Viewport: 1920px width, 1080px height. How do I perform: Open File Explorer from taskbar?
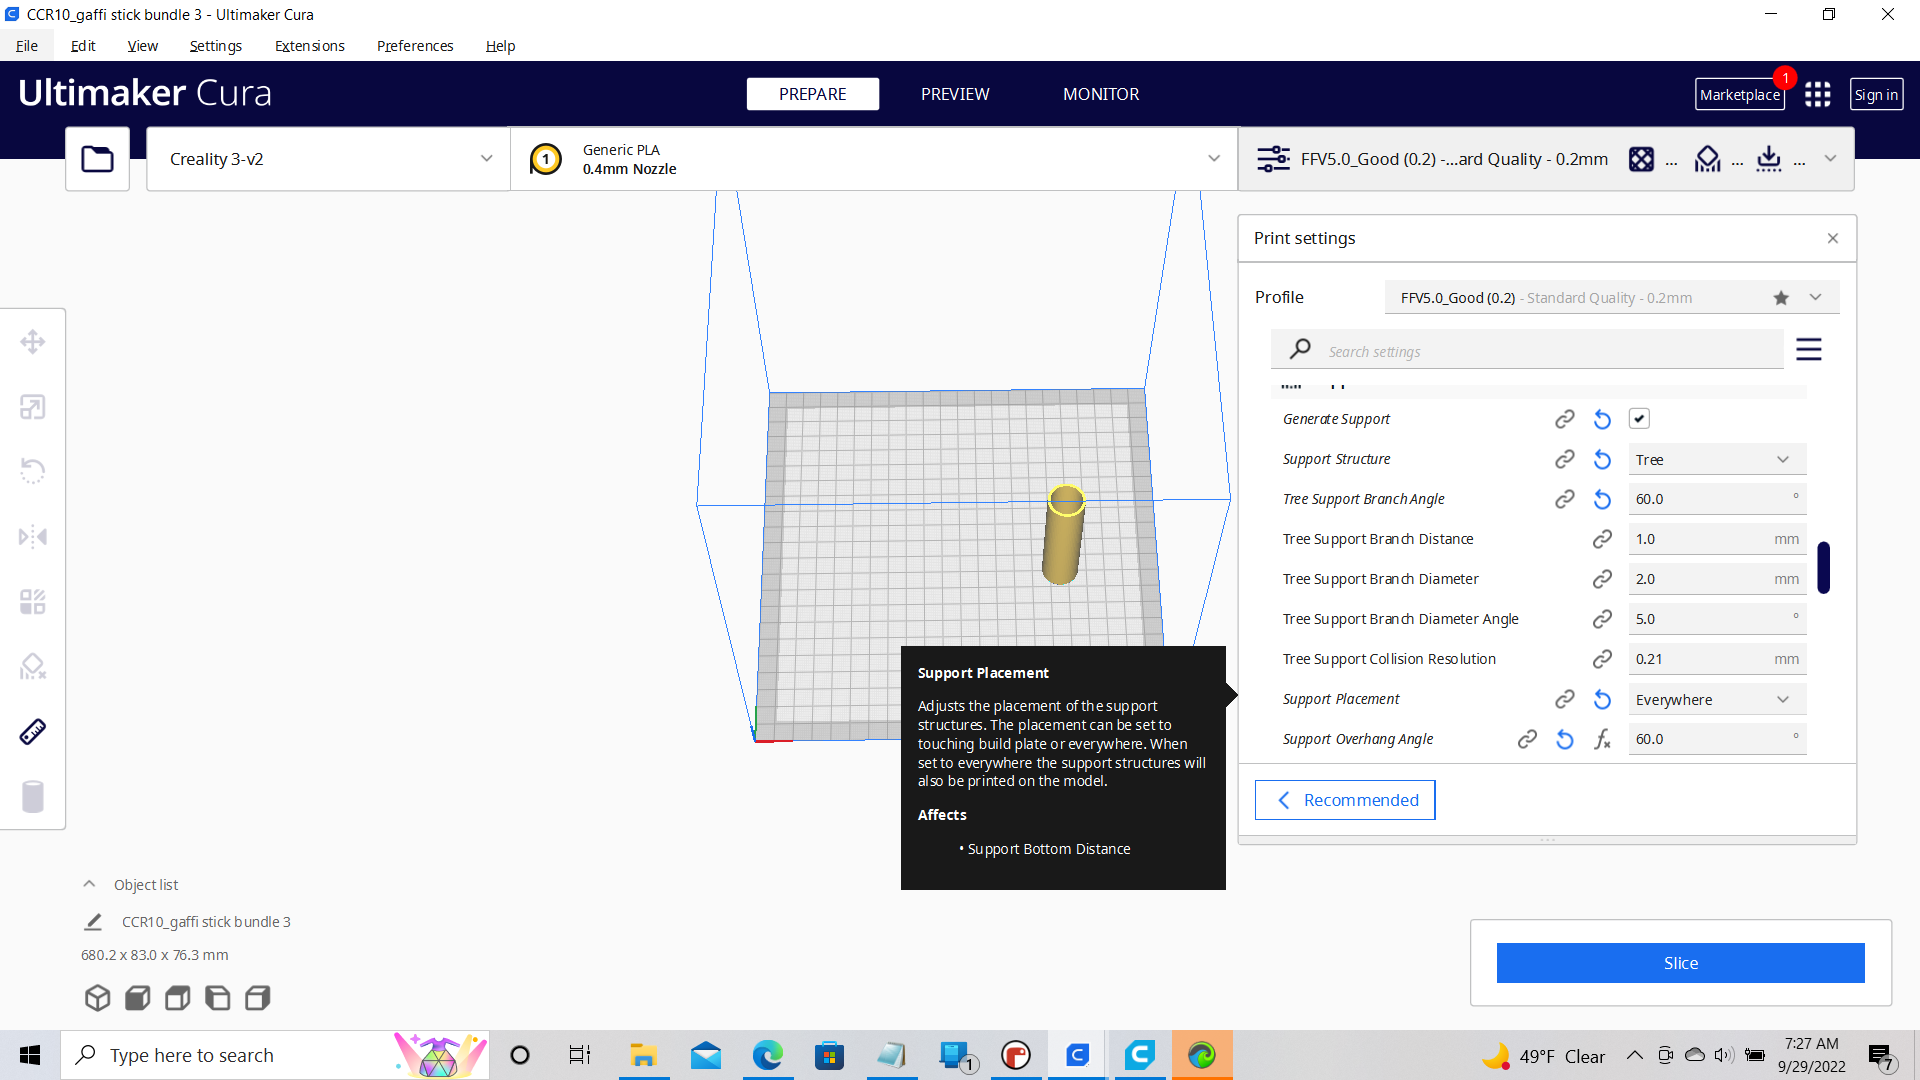[643, 1055]
